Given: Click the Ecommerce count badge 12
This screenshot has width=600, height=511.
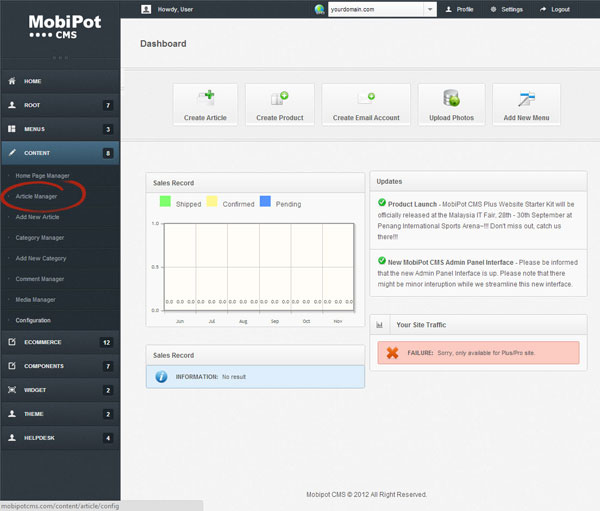Looking at the screenshot, I should 106,342.
